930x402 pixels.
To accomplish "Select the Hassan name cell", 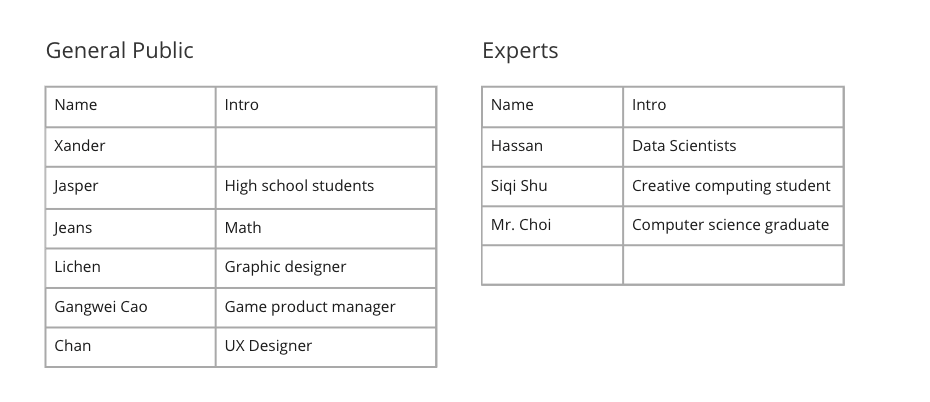I will pyautogui.click(x=552, y=146).
